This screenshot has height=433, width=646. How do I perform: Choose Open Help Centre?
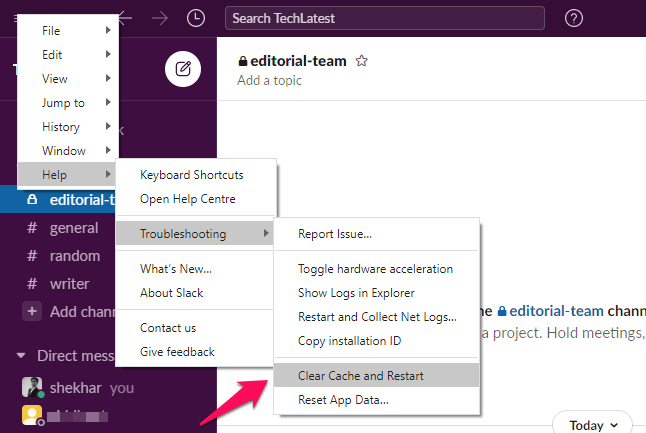(196, 199)
